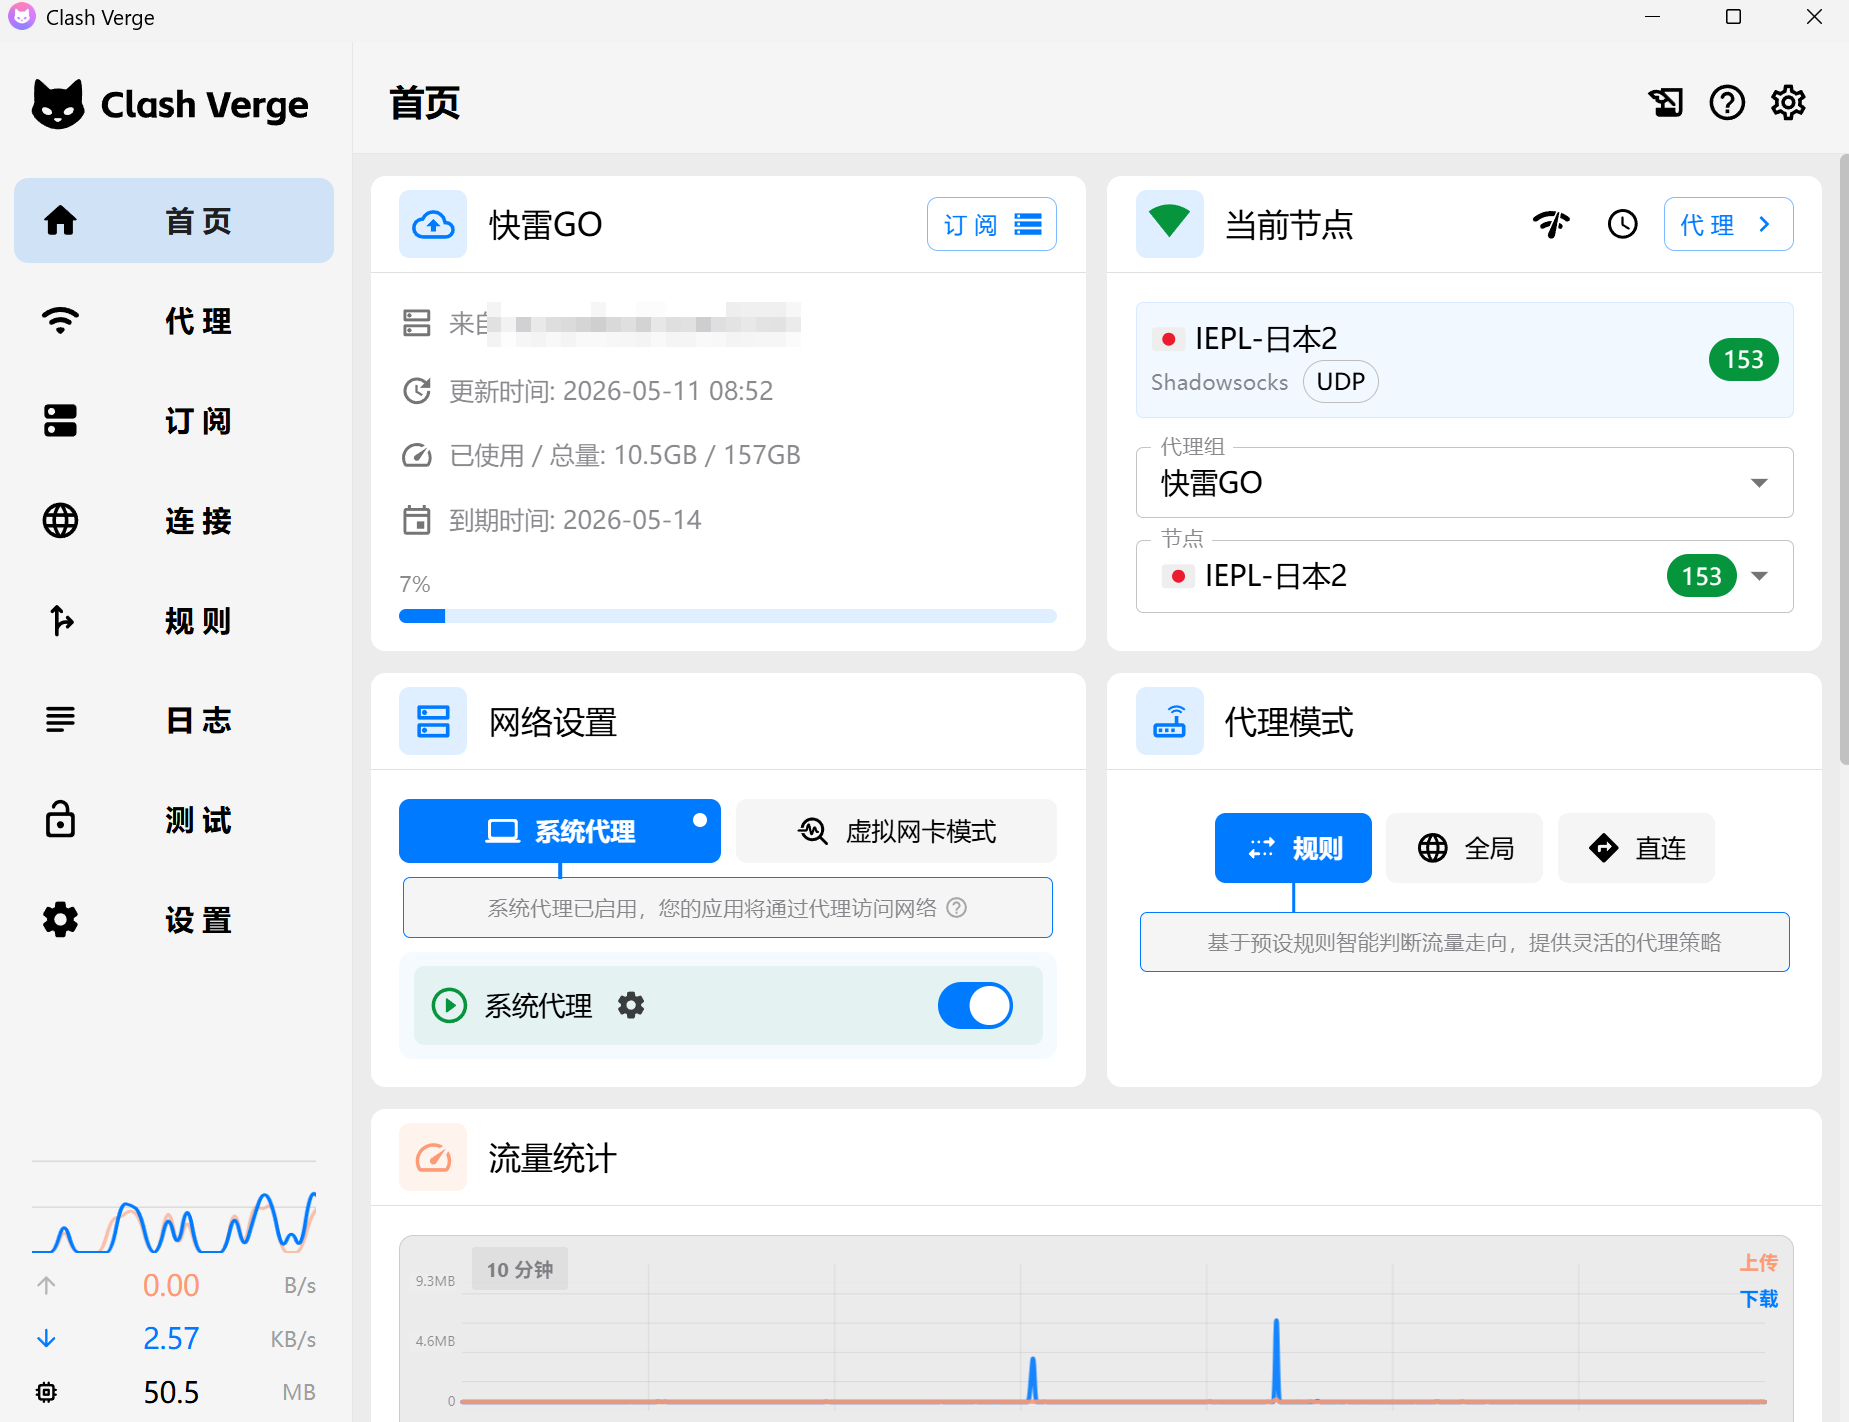Click the vertical scrollbar on the right

[1844, 460]
